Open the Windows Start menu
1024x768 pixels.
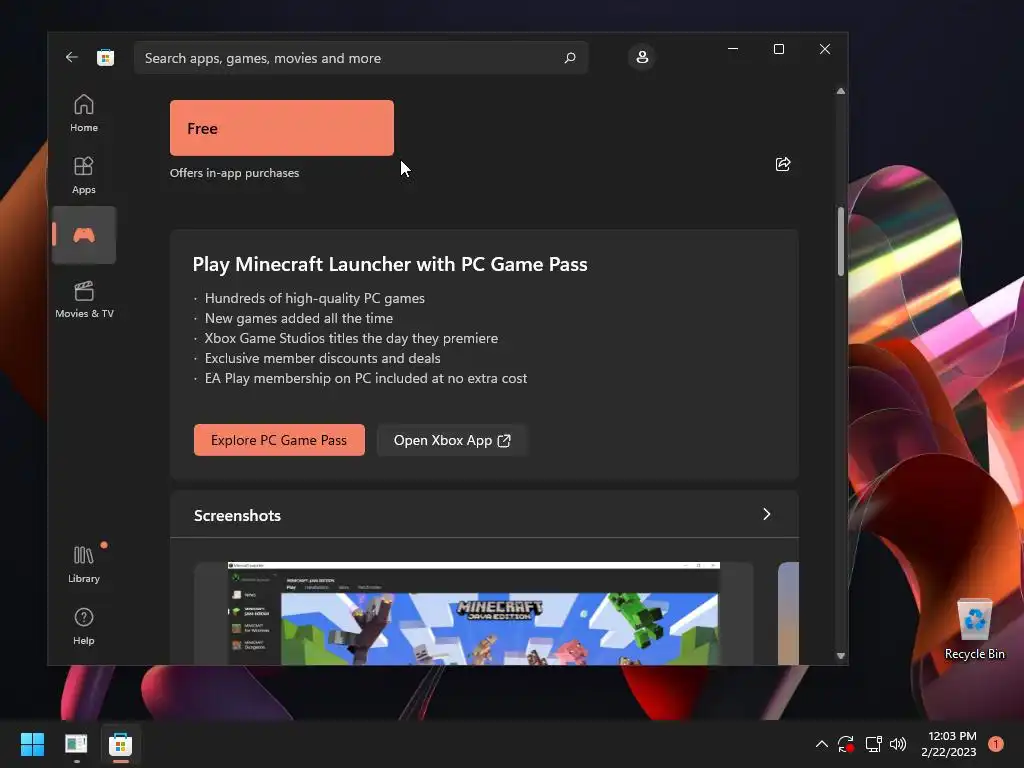click(32, 744)
